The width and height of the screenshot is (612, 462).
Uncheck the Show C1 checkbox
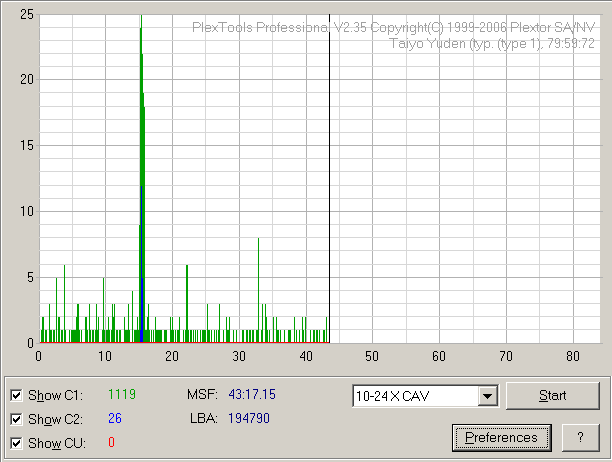(x=16, y=395)
